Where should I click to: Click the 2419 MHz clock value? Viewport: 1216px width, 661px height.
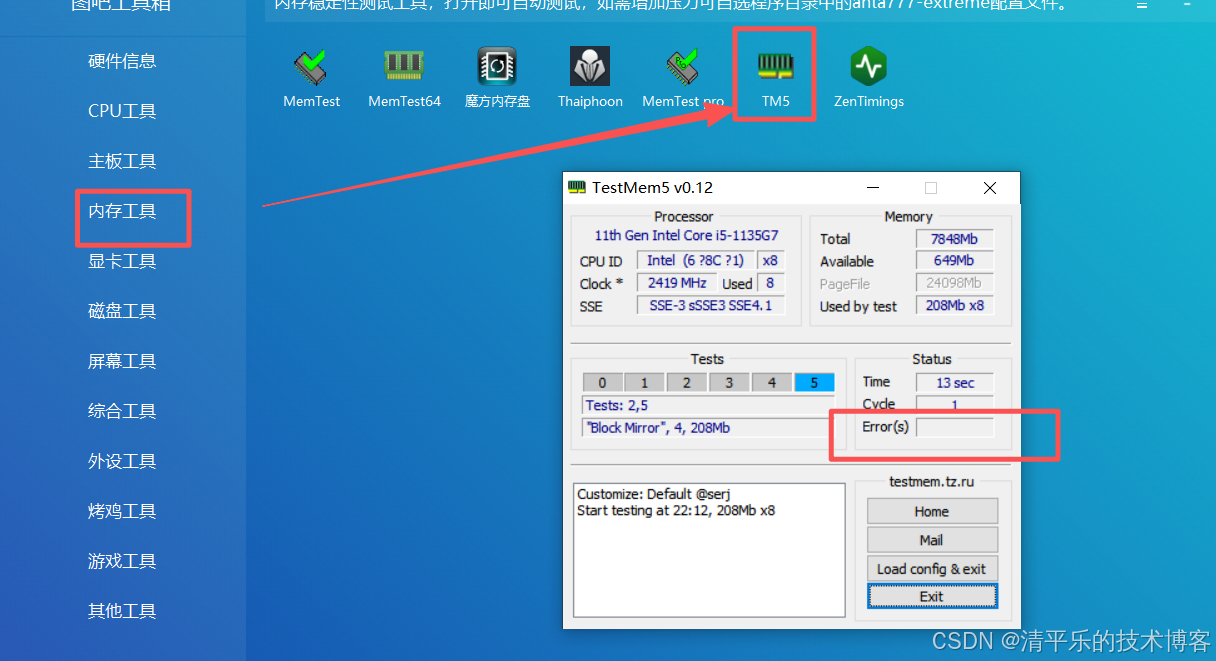coord(677,283)
